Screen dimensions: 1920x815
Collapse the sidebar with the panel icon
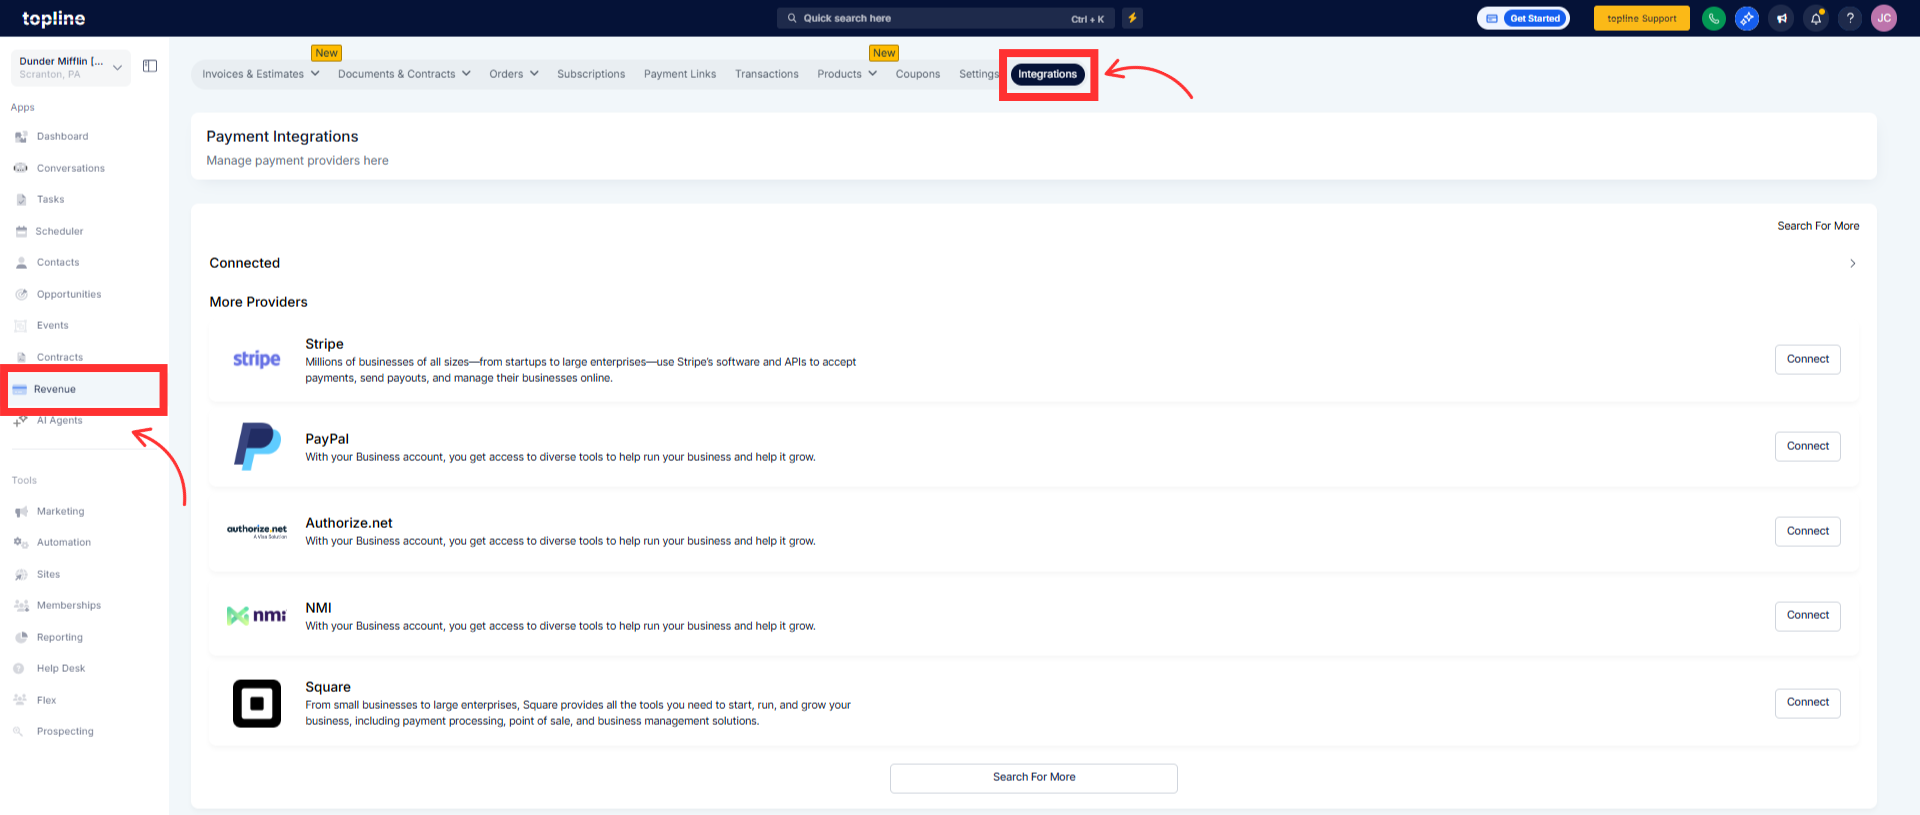coord(150,66)
